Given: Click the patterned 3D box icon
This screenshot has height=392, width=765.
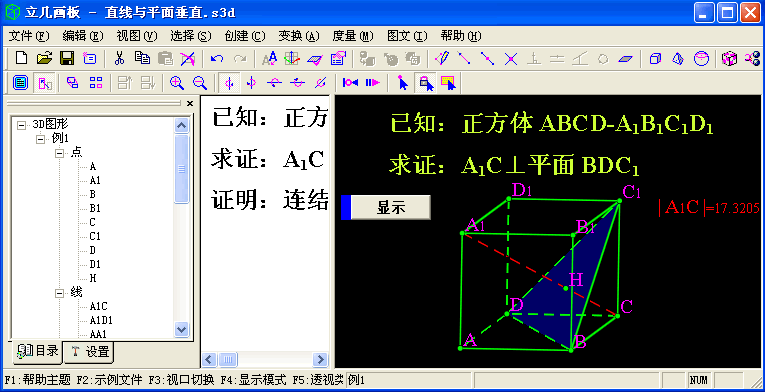Looking at the screenshot, I should [729, 59].
